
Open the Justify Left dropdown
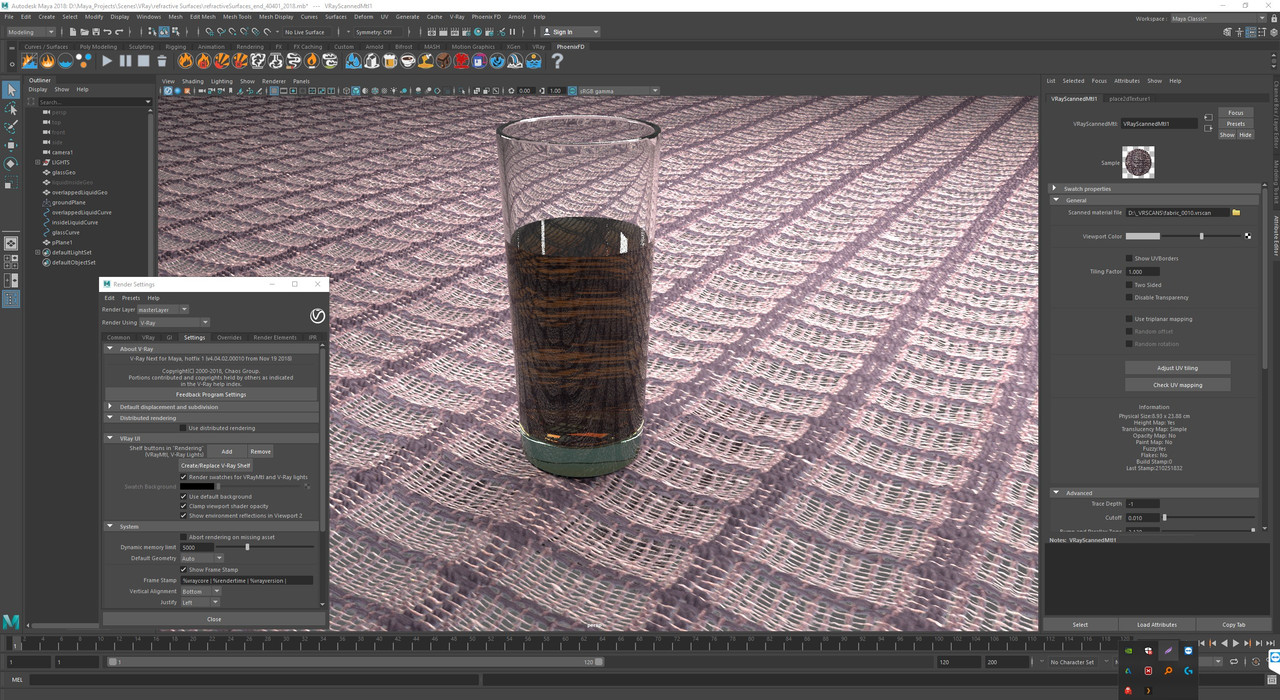click(x=199, y=602)
